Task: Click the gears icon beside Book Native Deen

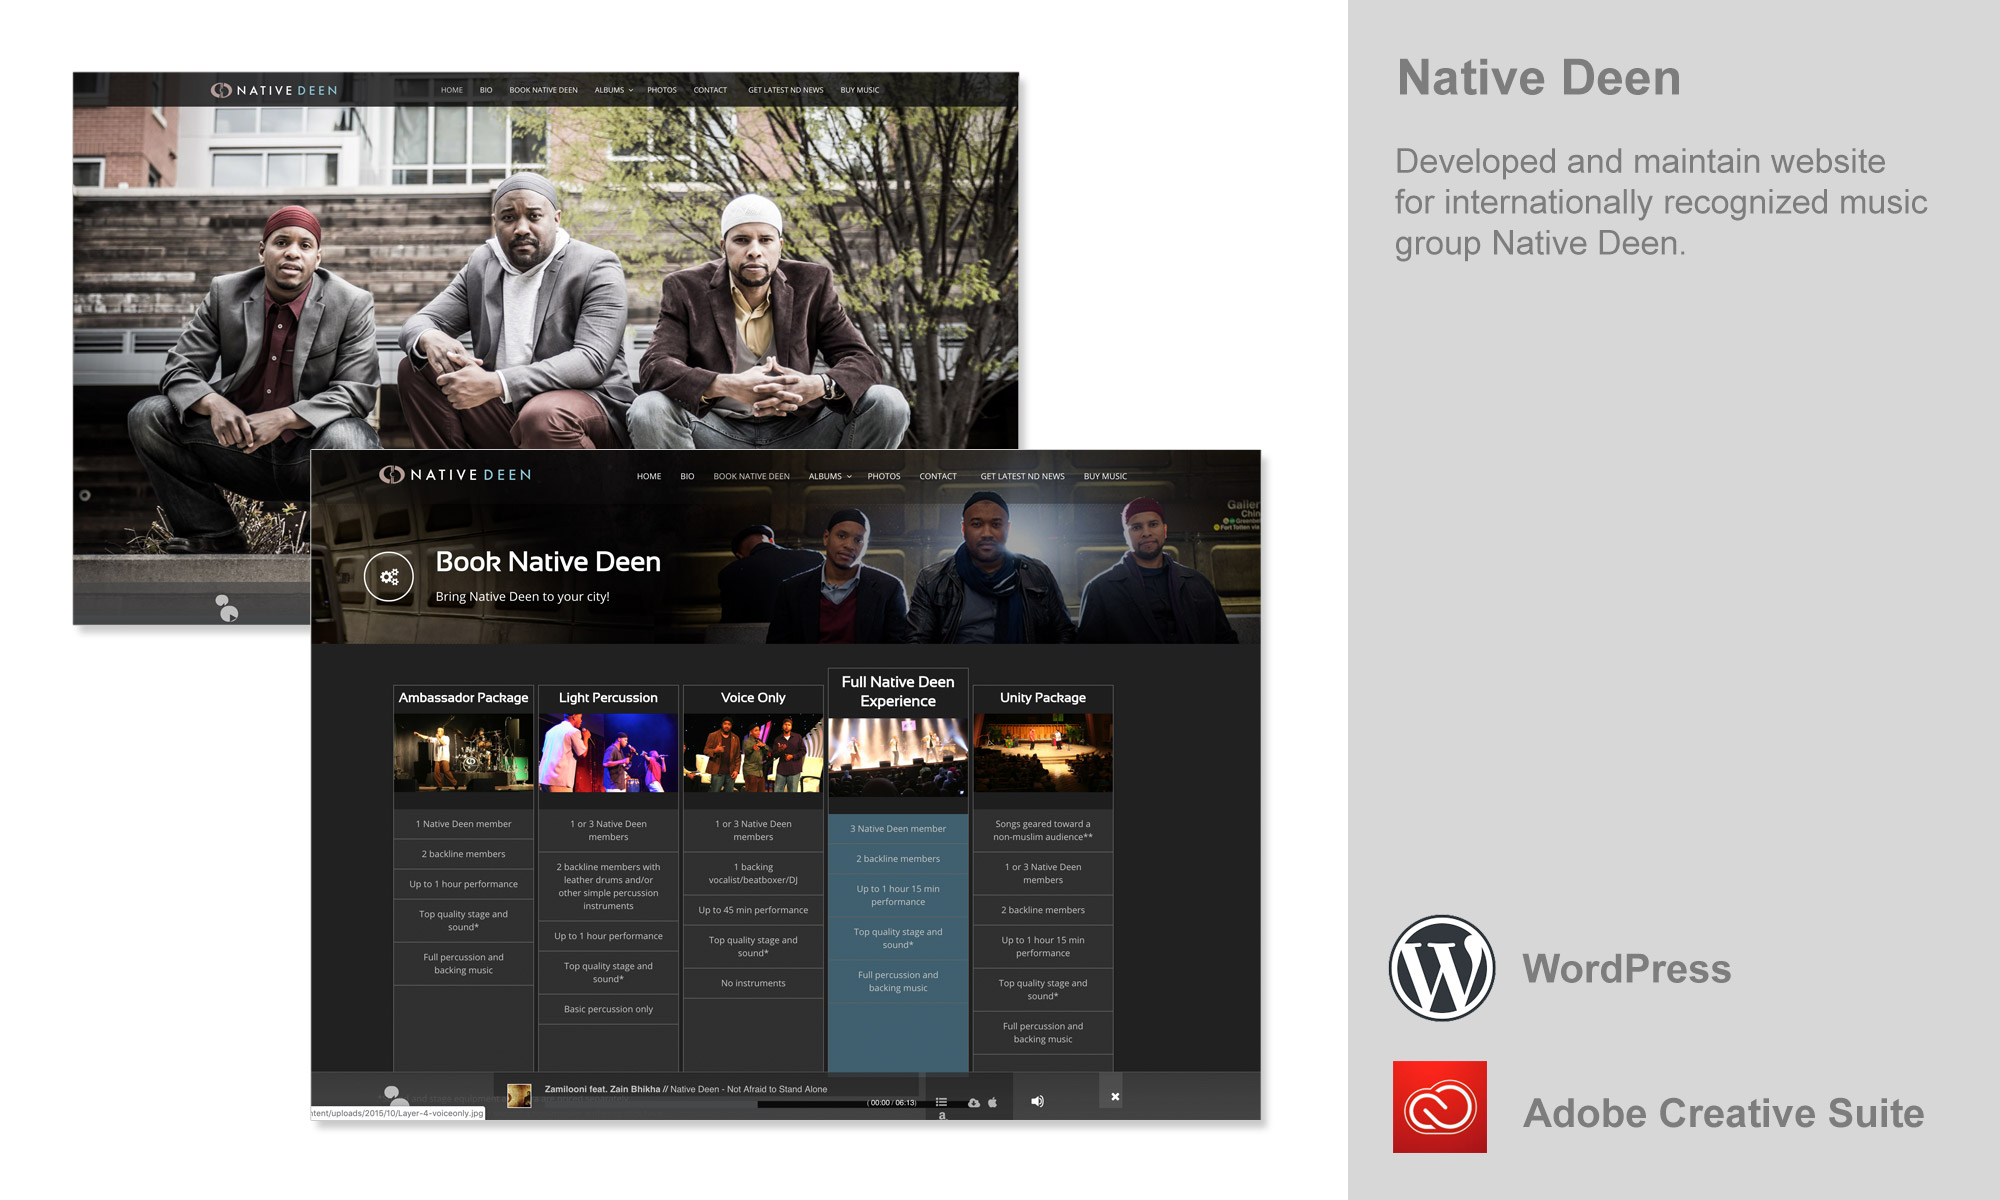Action: point(389,577)
